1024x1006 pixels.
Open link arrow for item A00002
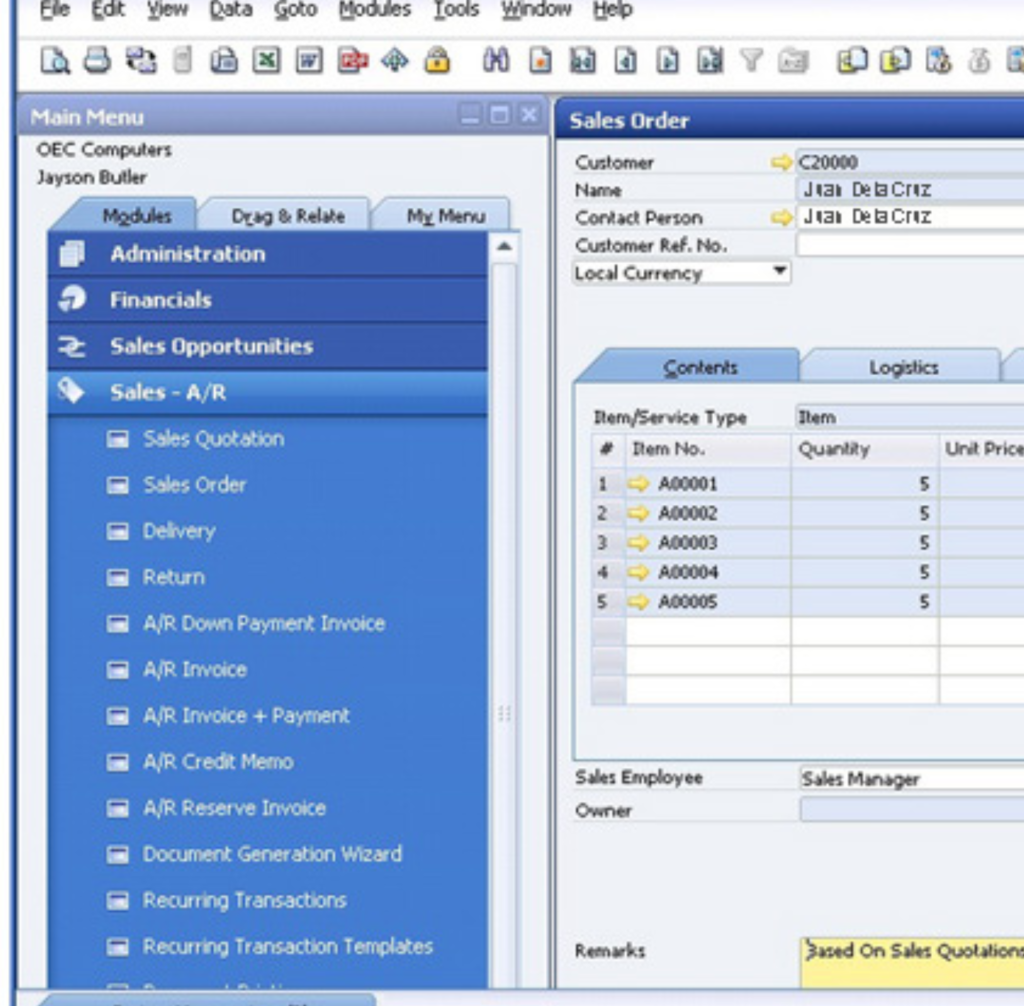638,513
